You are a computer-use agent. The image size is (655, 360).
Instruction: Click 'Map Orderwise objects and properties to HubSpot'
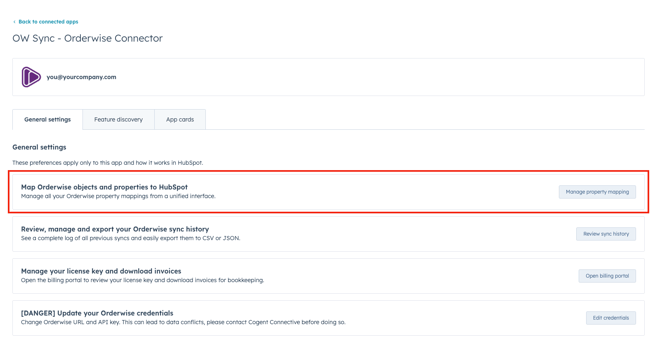click(x=104, y=187)
